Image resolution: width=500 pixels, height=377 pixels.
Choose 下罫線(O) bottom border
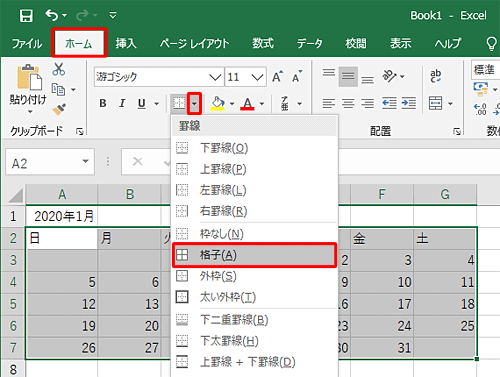click(x=254, y=148)
